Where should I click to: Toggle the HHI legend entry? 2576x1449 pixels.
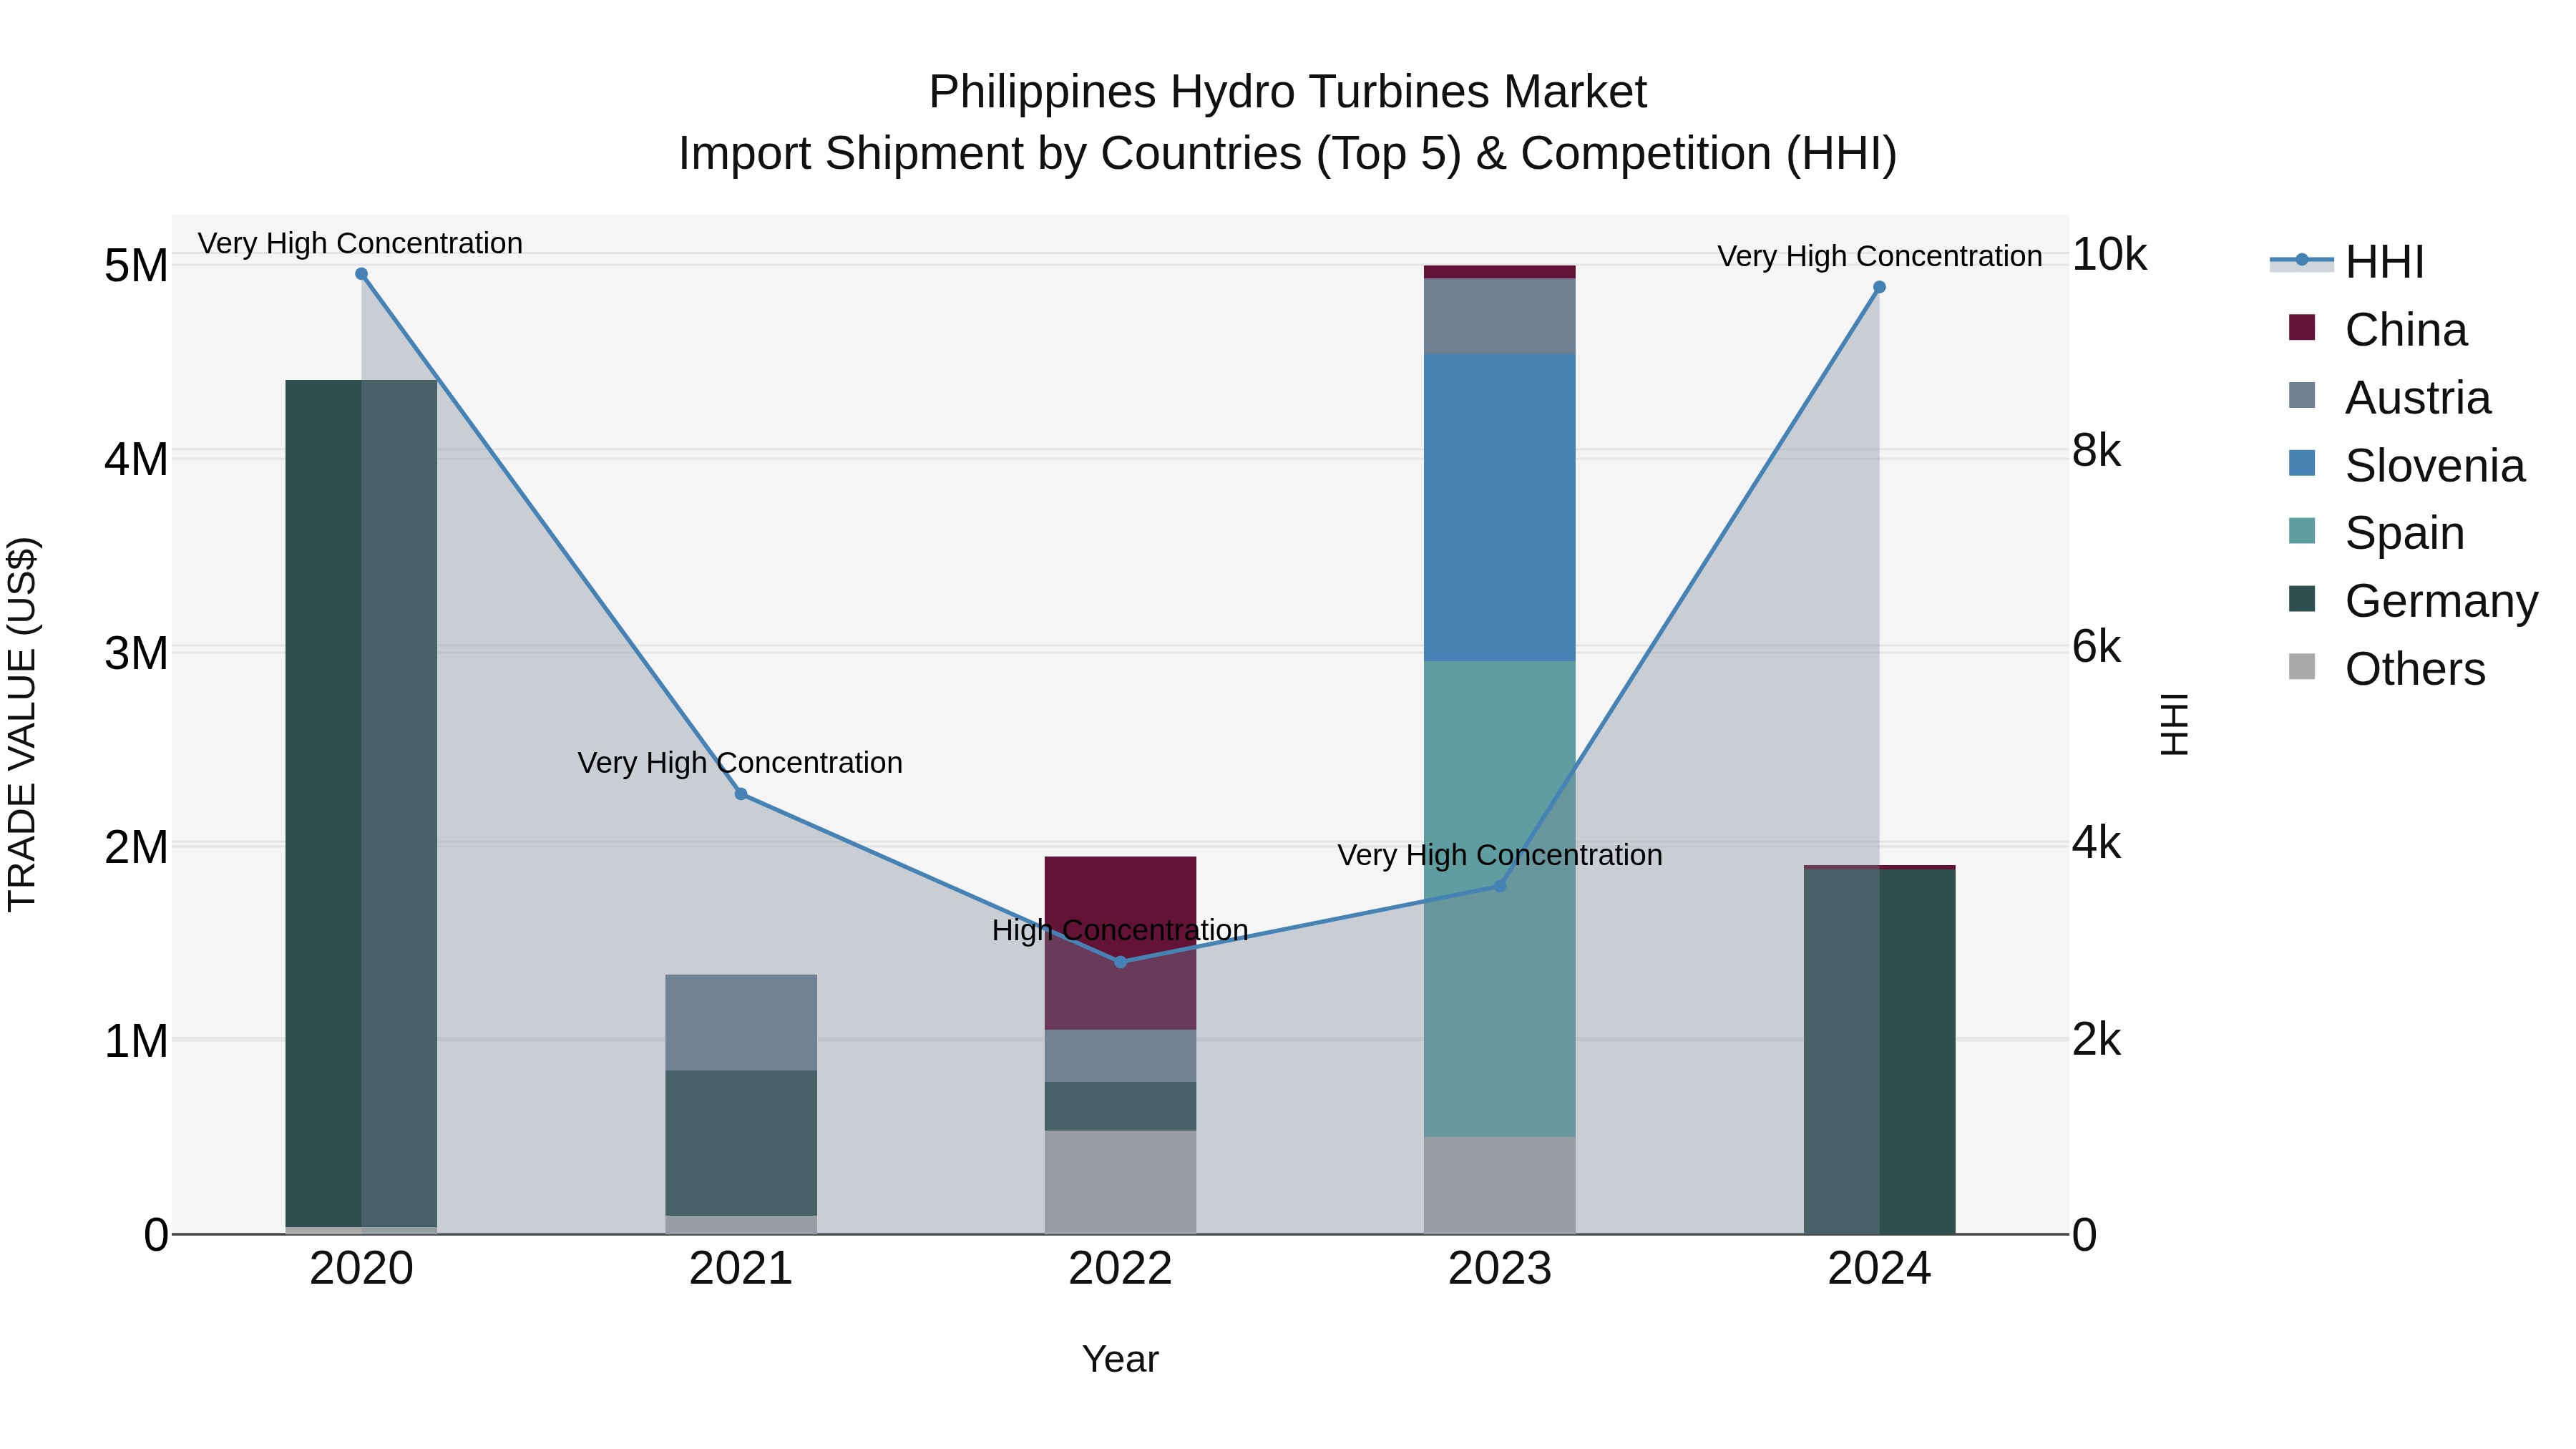pyautogui.click(x=2346, y=262)
